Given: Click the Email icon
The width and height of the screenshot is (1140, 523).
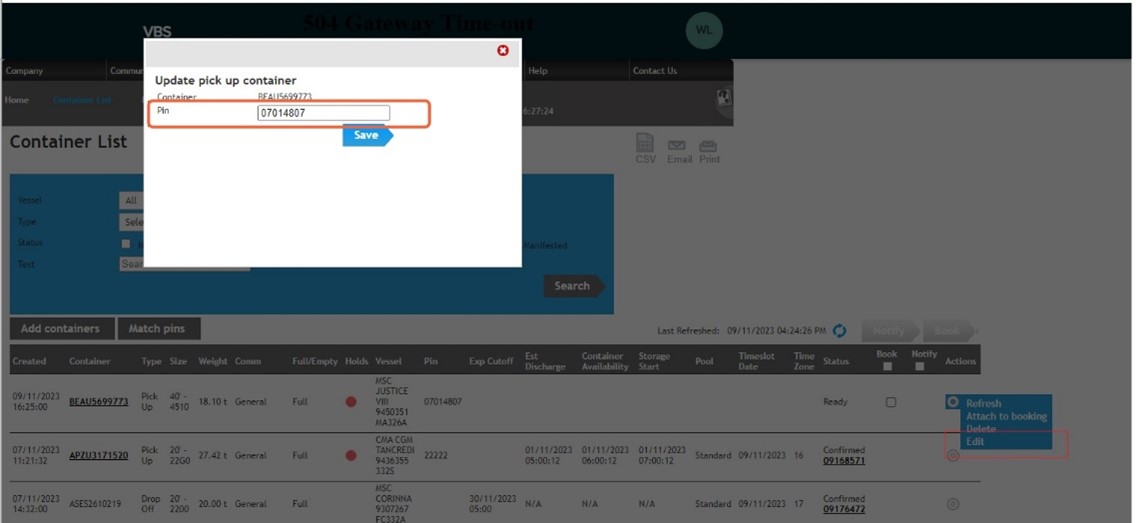Looking at the screenshot, I should click(677, 149).
